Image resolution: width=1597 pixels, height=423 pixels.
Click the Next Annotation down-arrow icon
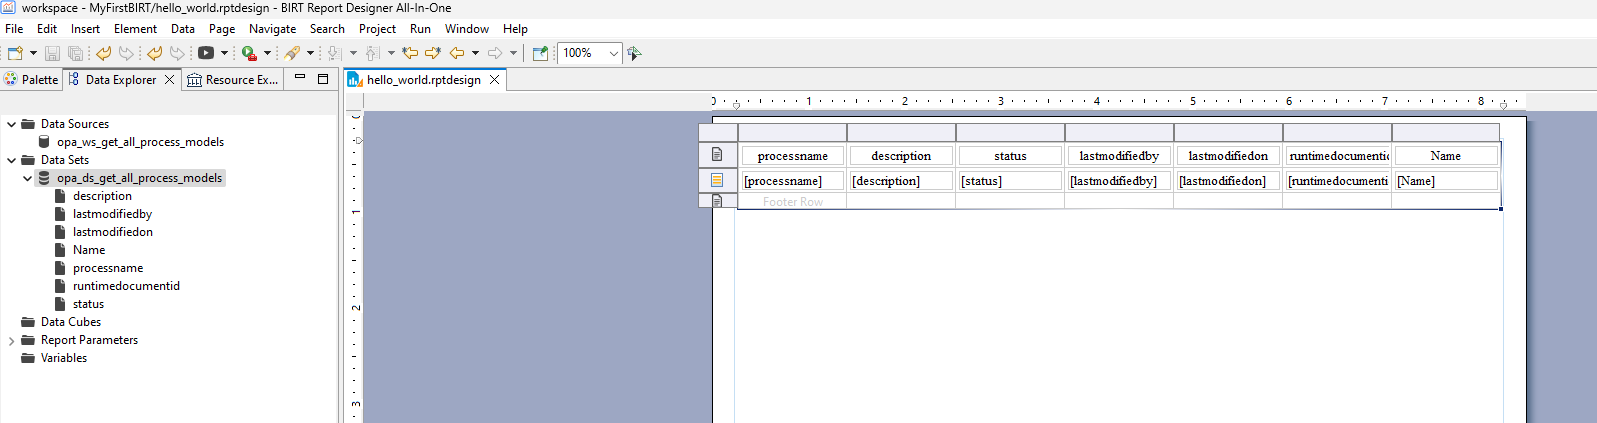click(334, 53)
